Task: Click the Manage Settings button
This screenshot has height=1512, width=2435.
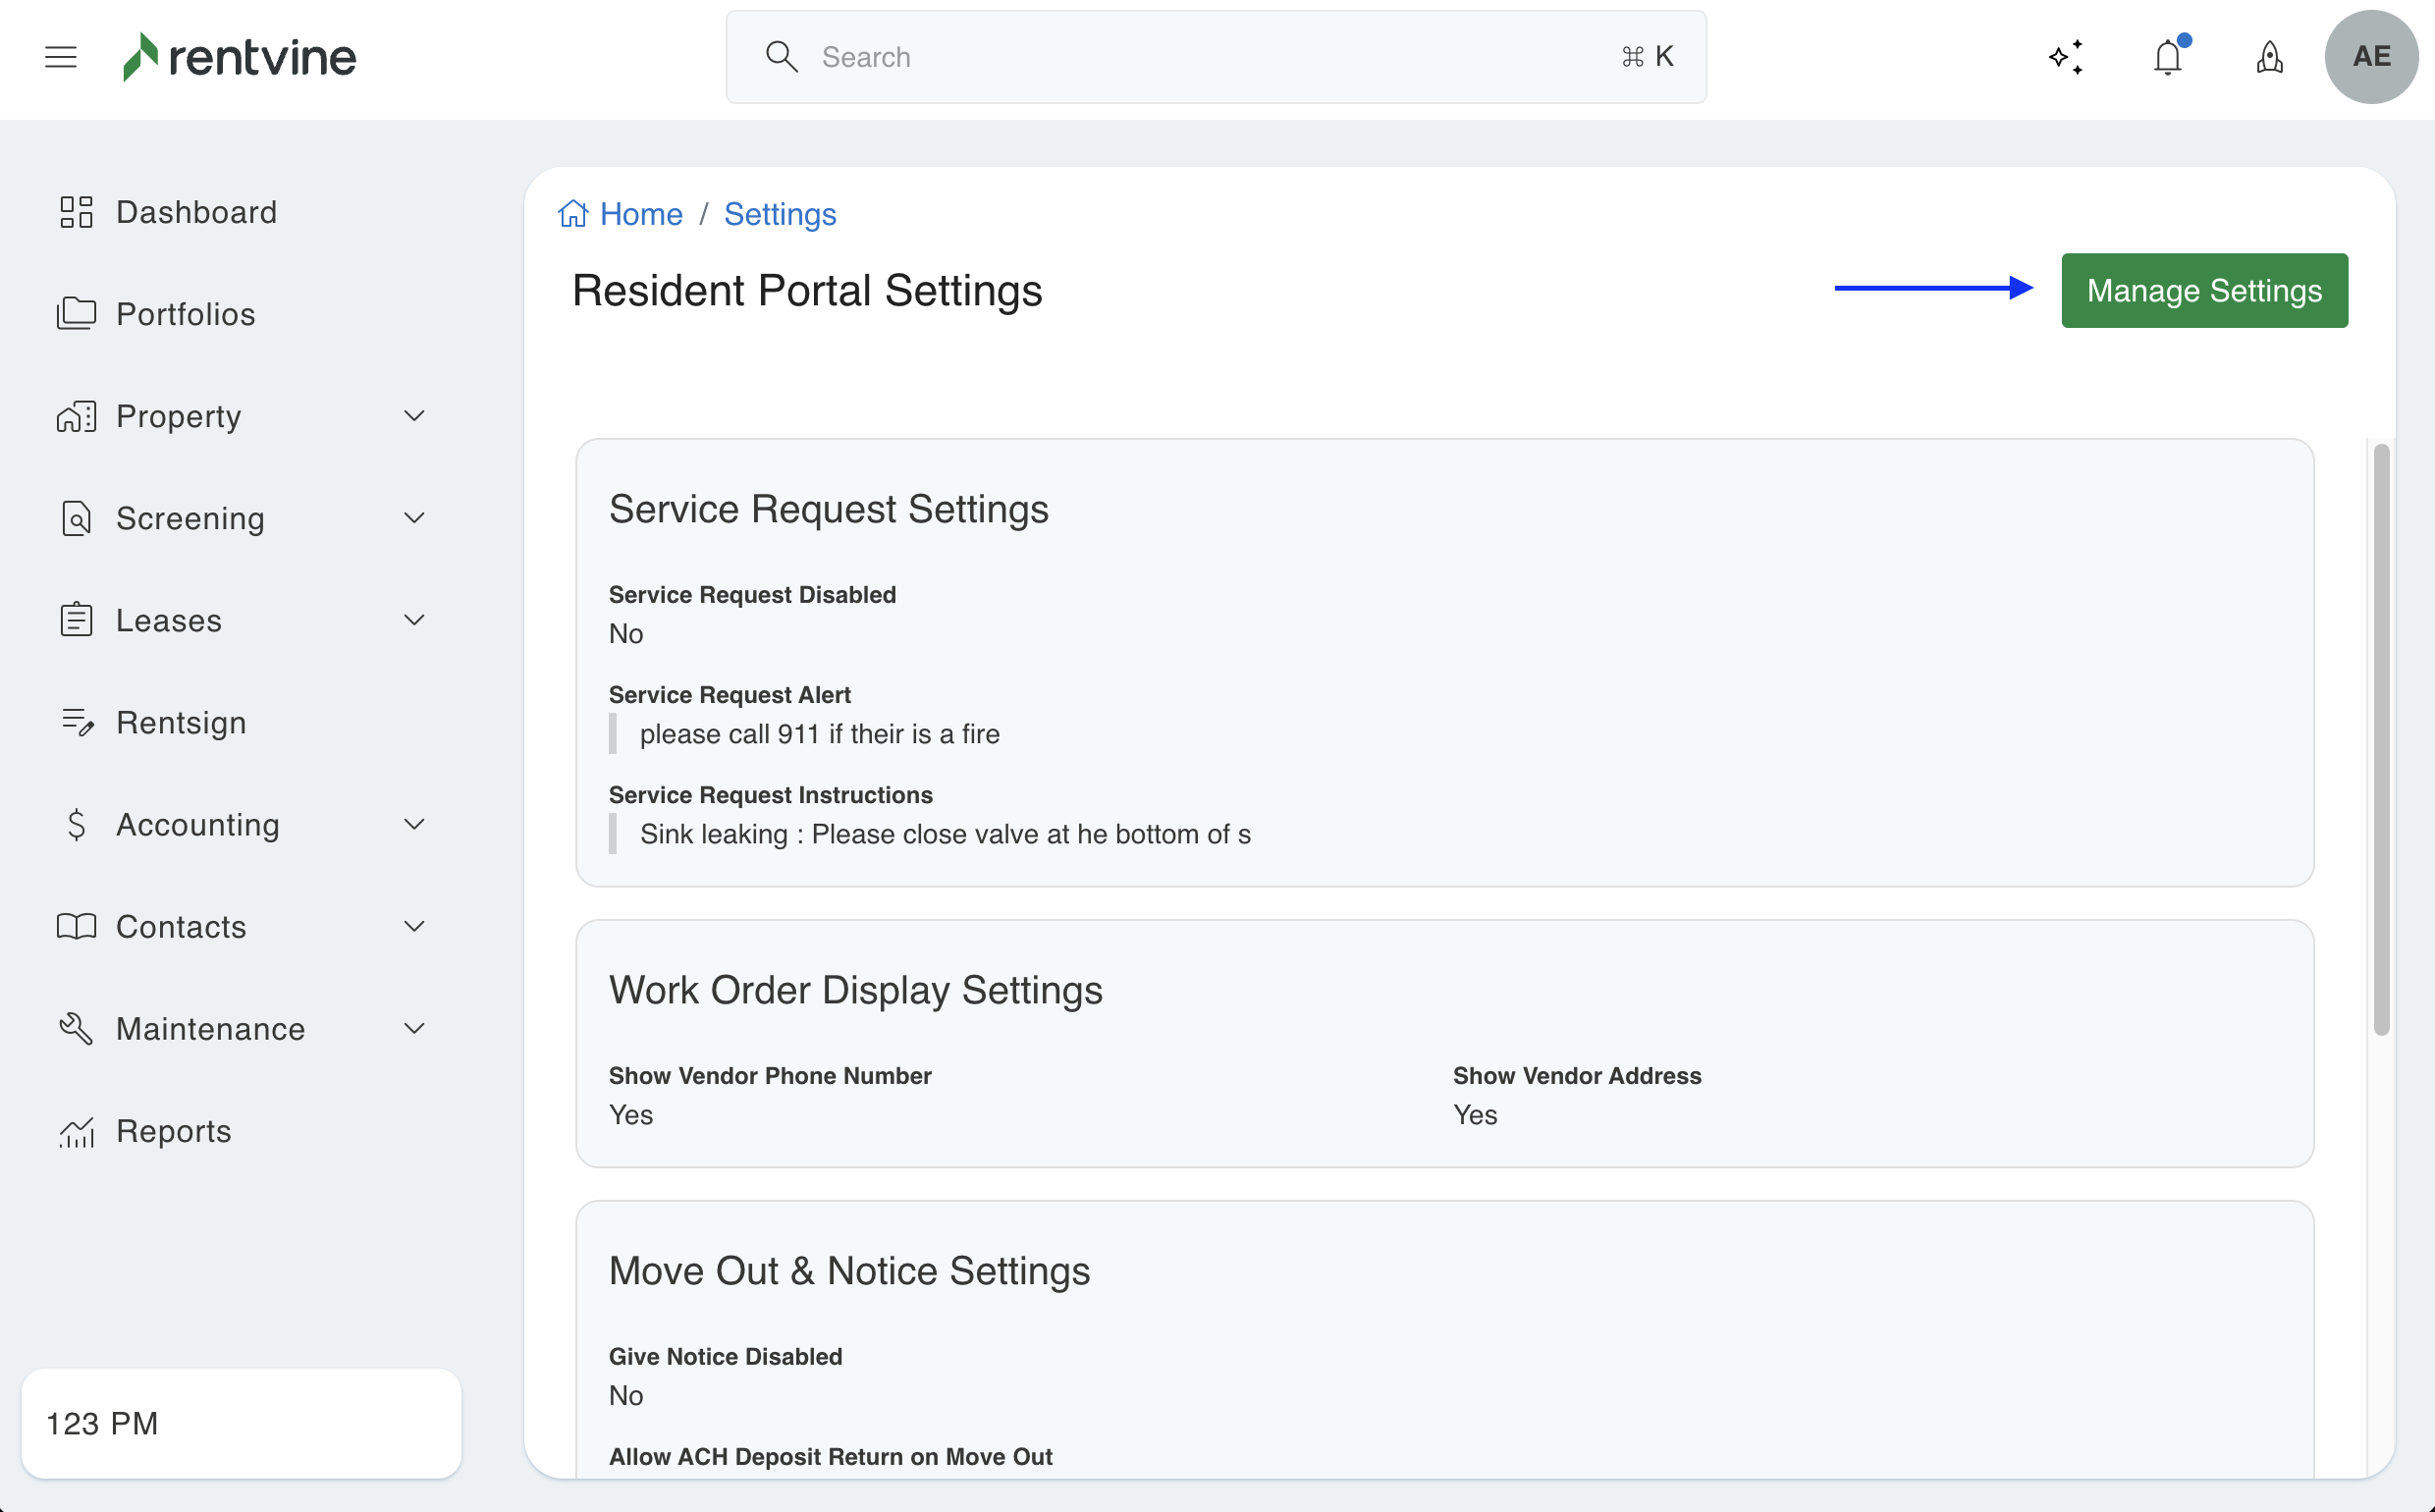Action: tap(2204, 291)
